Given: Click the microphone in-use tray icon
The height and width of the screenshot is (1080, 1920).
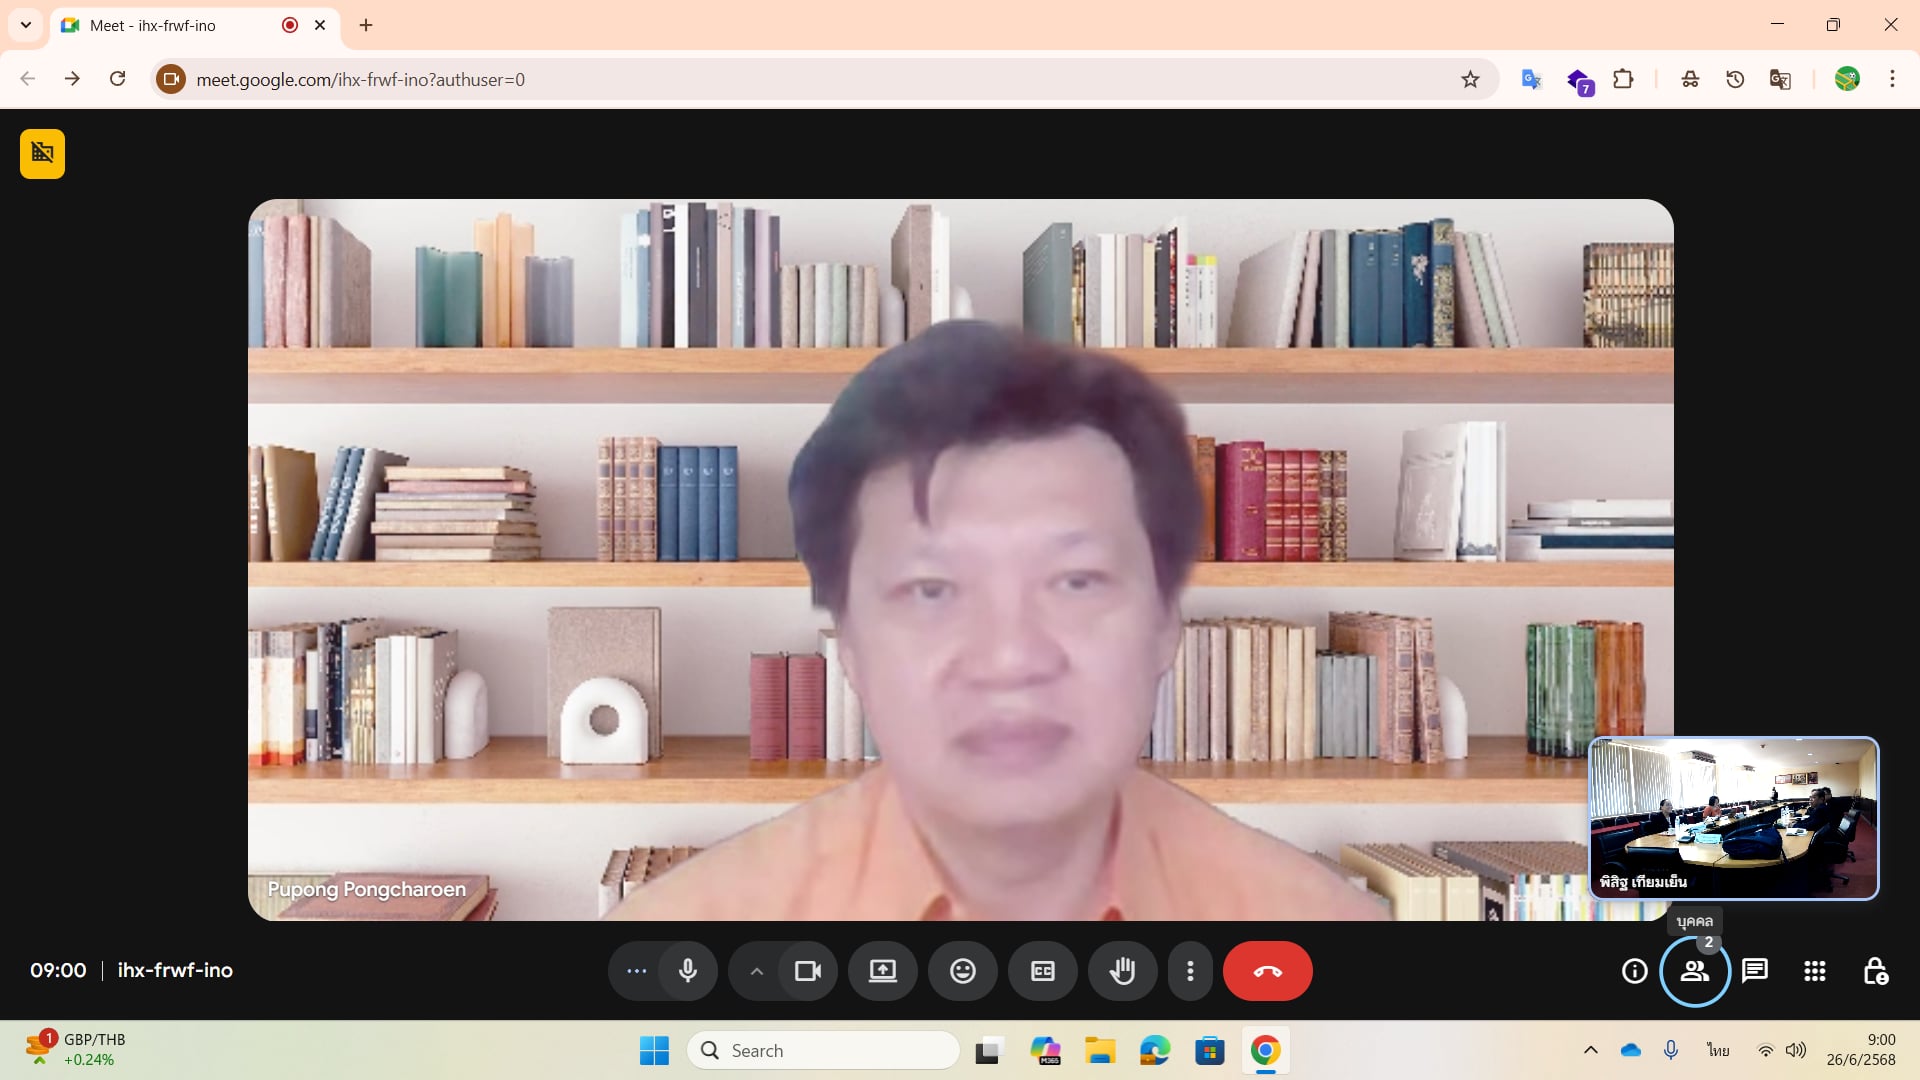Looking at the screenshot, I should pyautogui.click(x=1671, y=1050).
